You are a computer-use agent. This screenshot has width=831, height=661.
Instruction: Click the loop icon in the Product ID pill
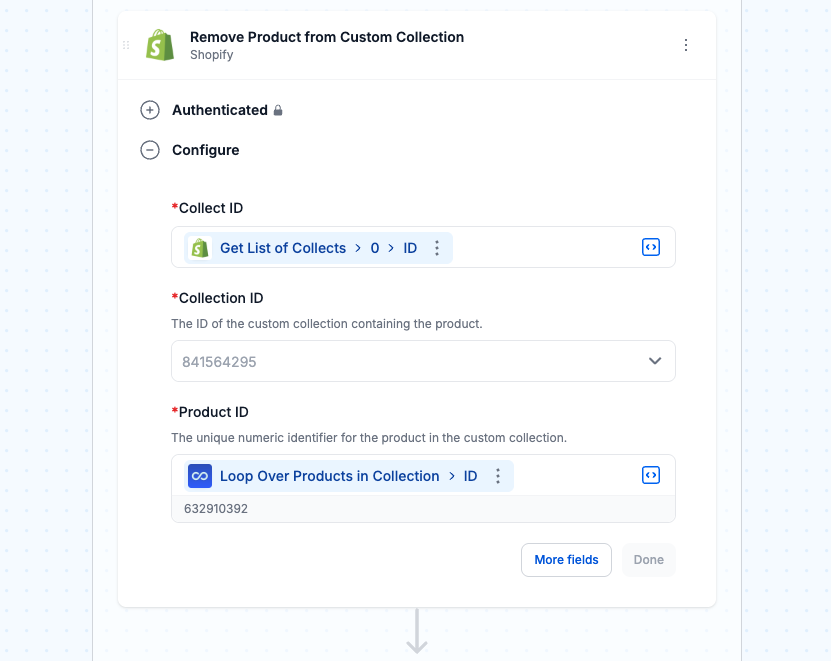pos(200,476)
